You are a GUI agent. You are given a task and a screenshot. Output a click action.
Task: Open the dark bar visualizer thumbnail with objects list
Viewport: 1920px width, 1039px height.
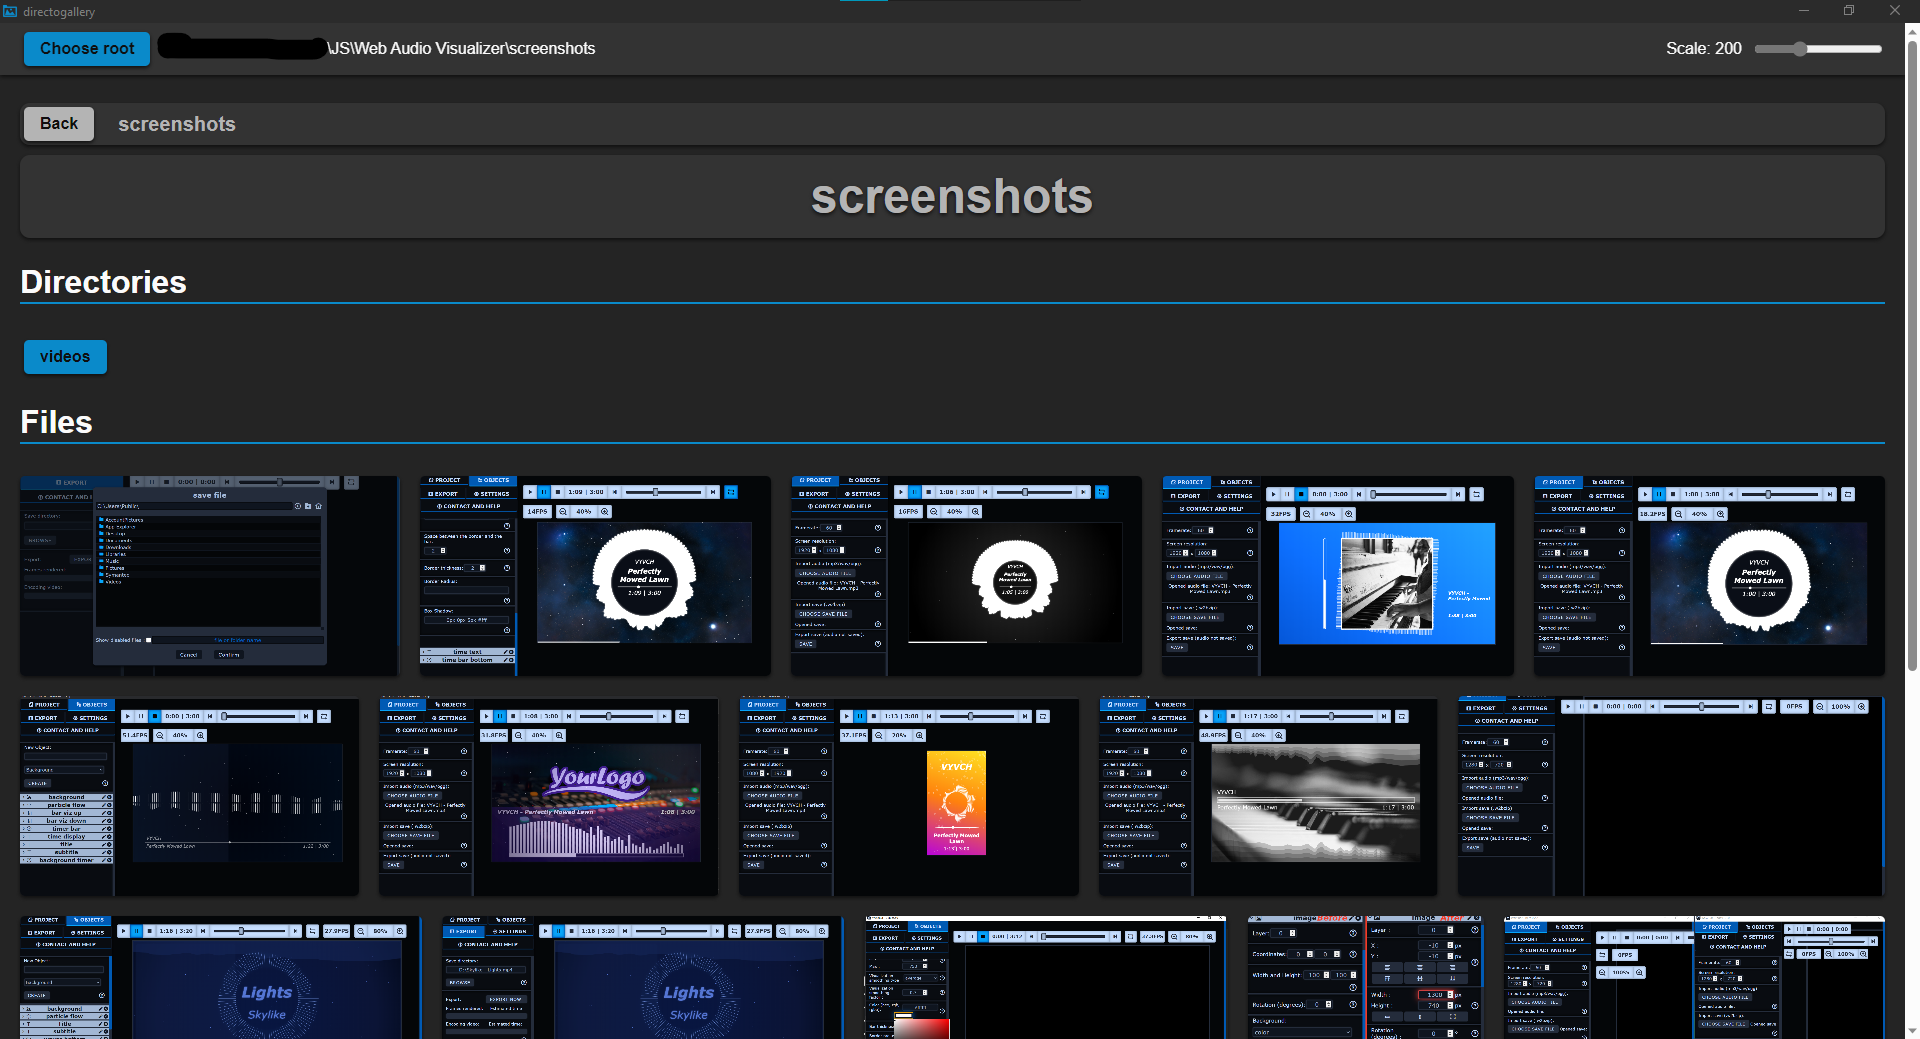click(x=189, y=797)
